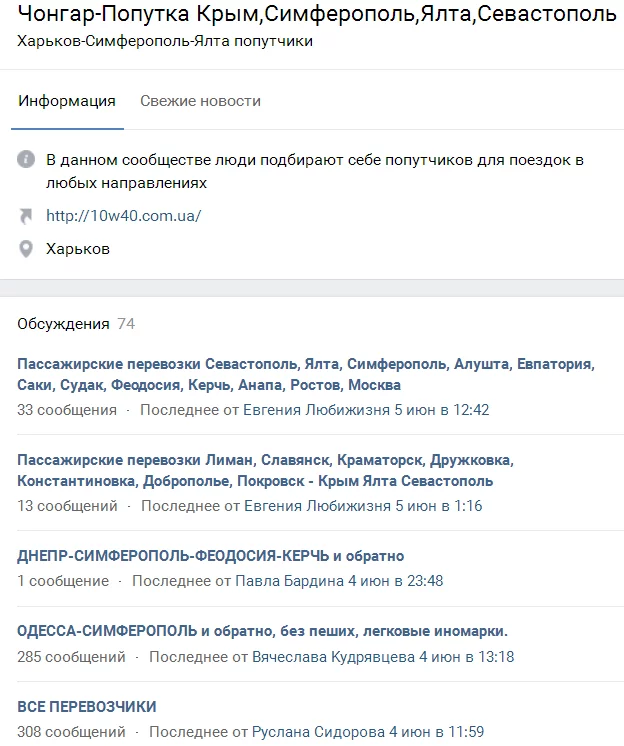Open the ОДЕССА-СИМФЕРОПОЛЬ discussion topic
Image resolution: width=624 pixels, height=746 pixels.
pyautogui.click(x=262, y=631)
